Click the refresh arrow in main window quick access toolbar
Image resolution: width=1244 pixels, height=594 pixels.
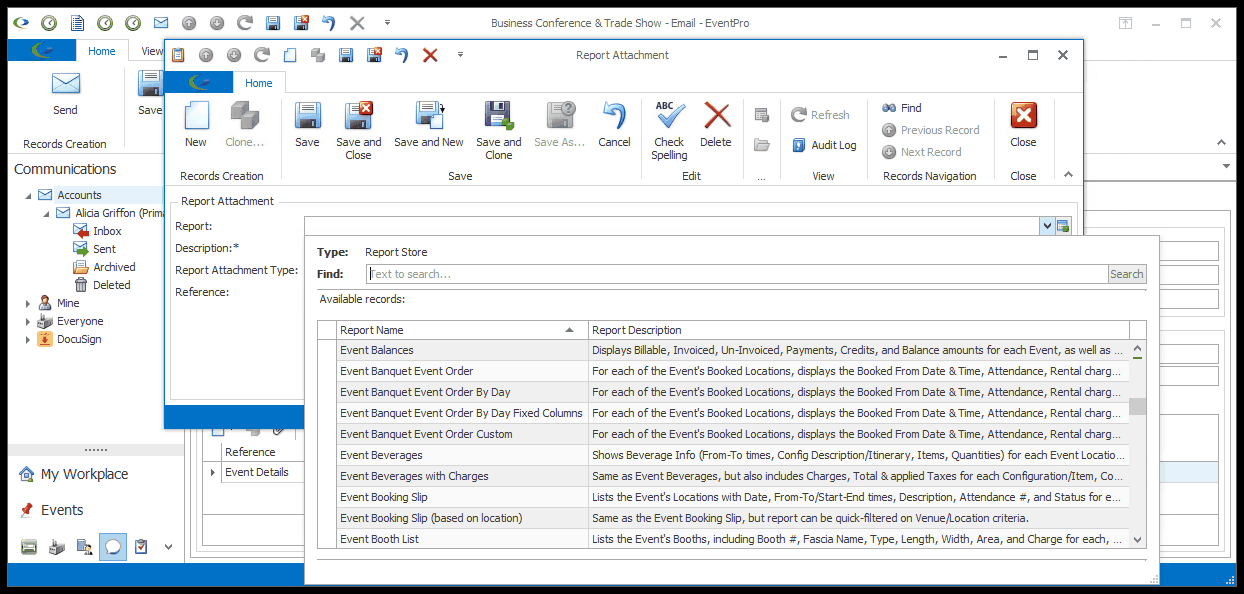(245, 22)
